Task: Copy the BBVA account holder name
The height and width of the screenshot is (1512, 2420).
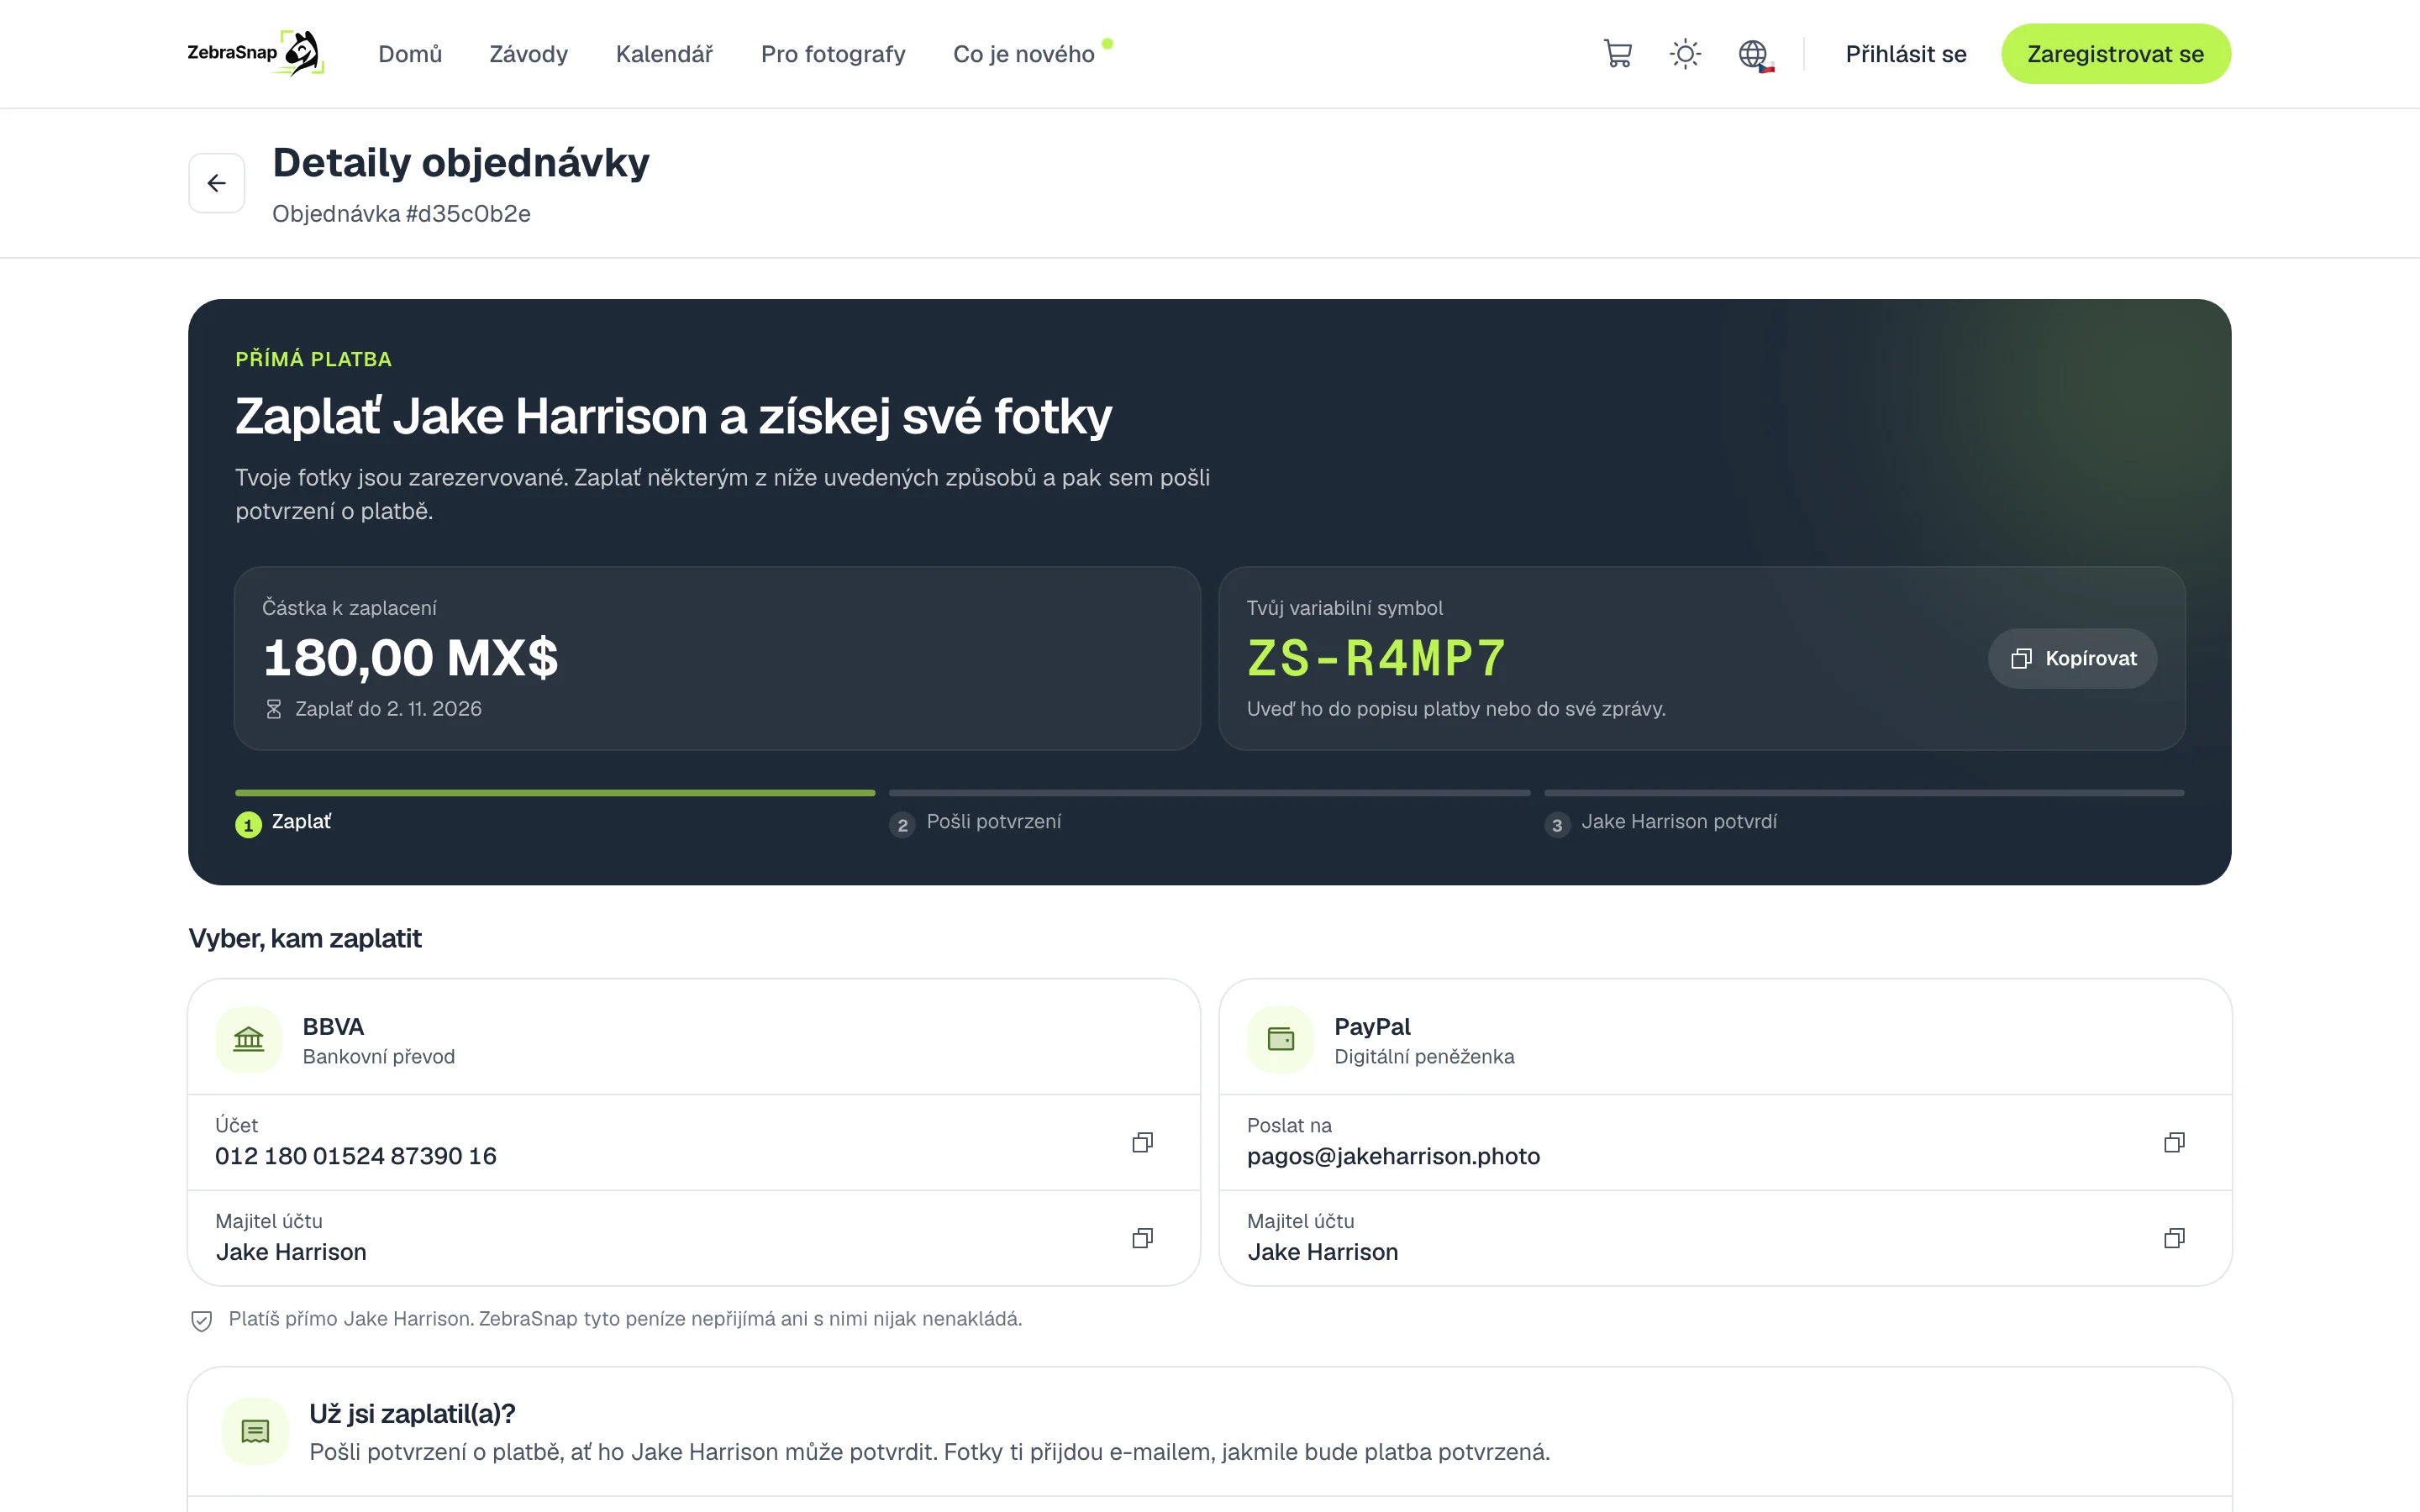Action: [x=1142, y=1238]
